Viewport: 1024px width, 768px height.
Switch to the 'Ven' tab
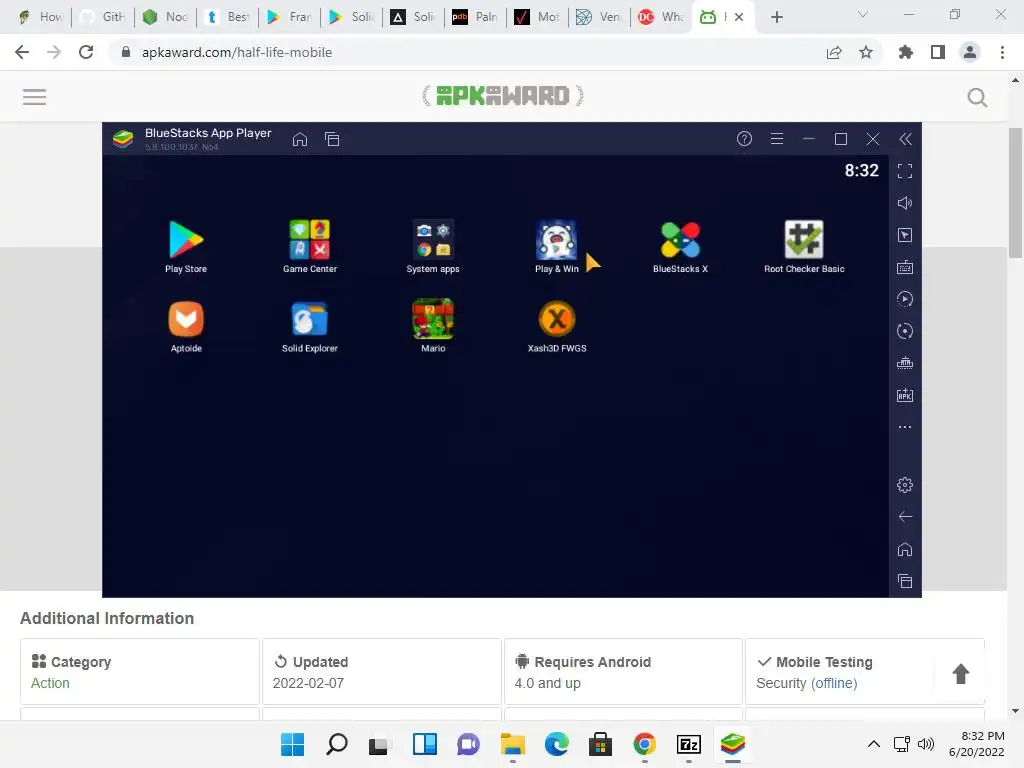click(x=600, y=17)
